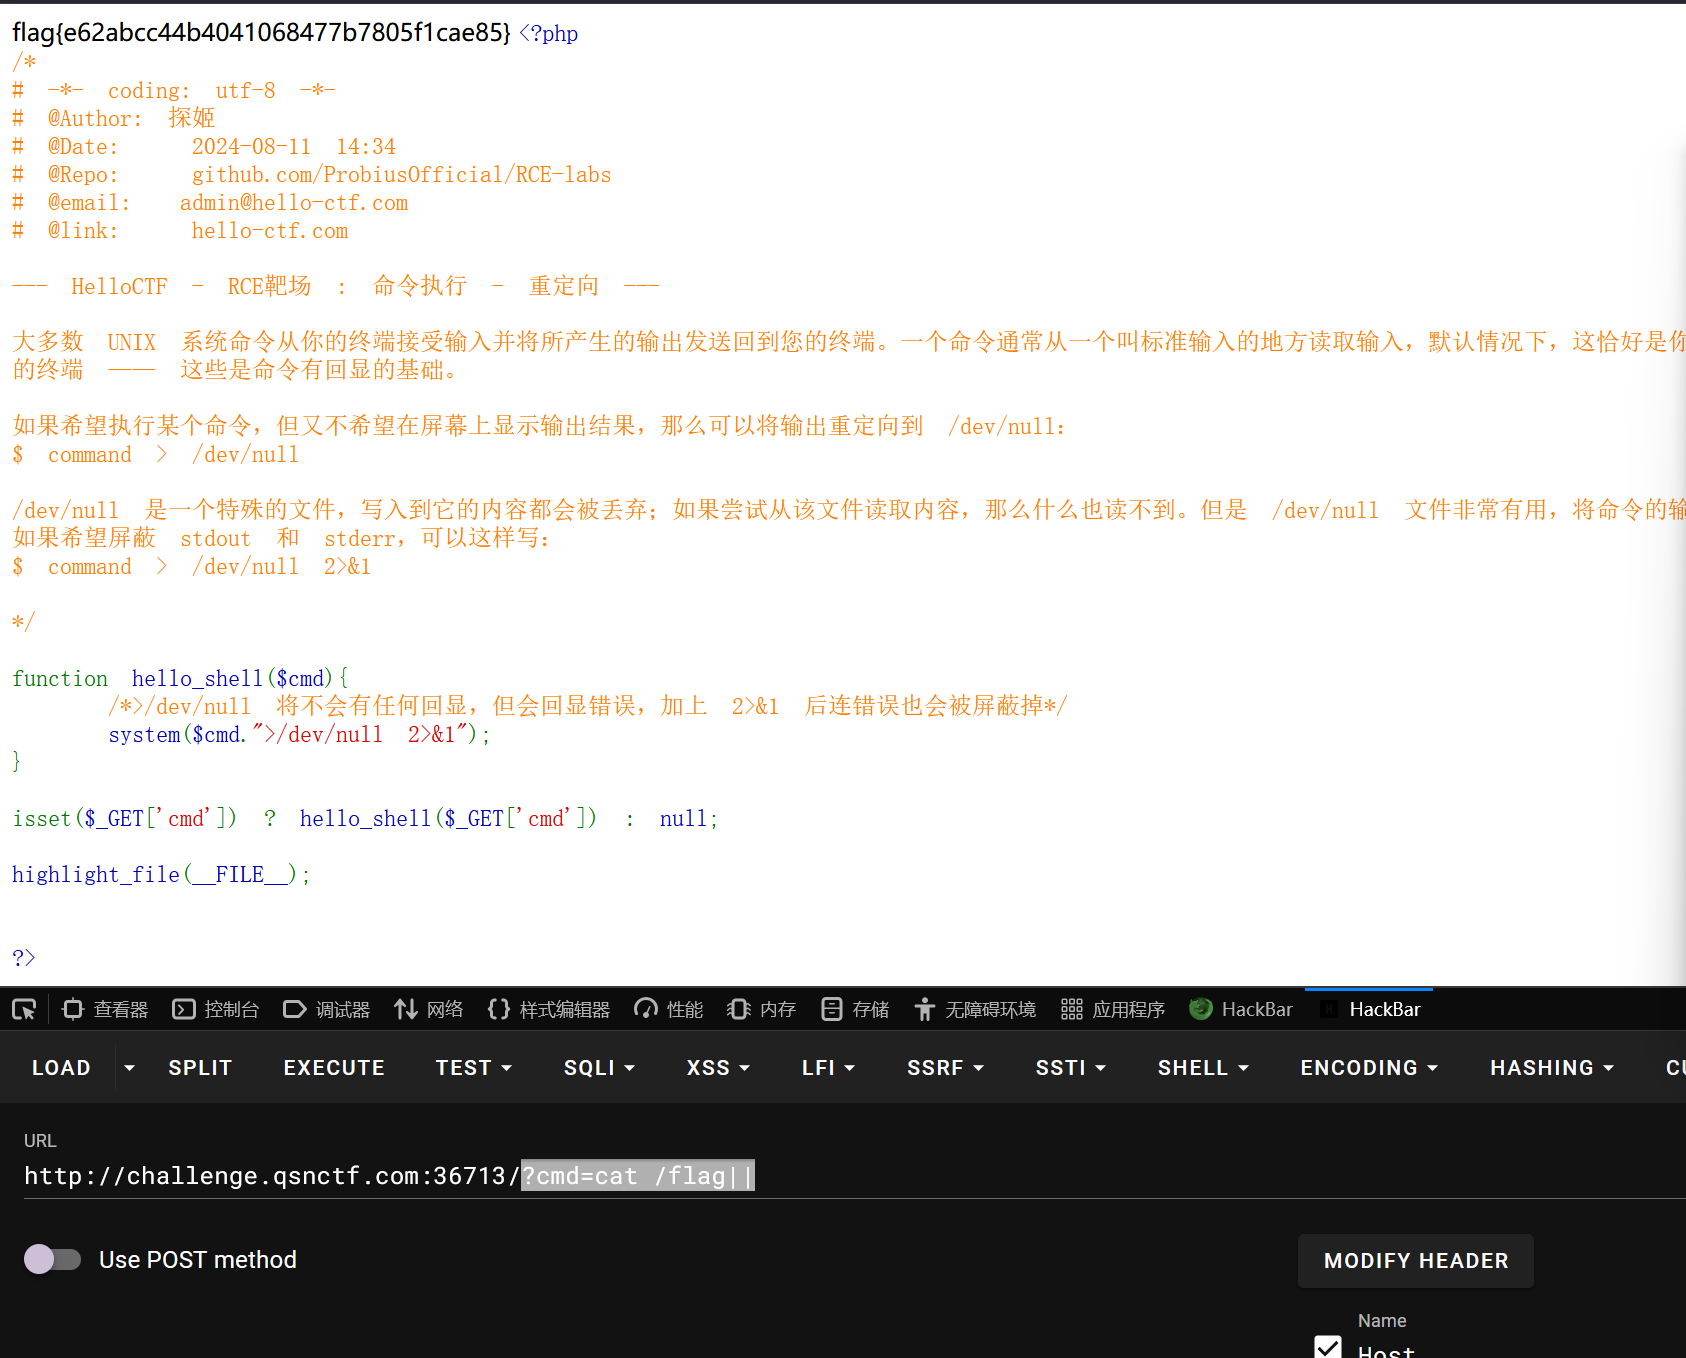Click the opening <?php tag
The image size is (1686, 1358).
[x=548, y=34]
